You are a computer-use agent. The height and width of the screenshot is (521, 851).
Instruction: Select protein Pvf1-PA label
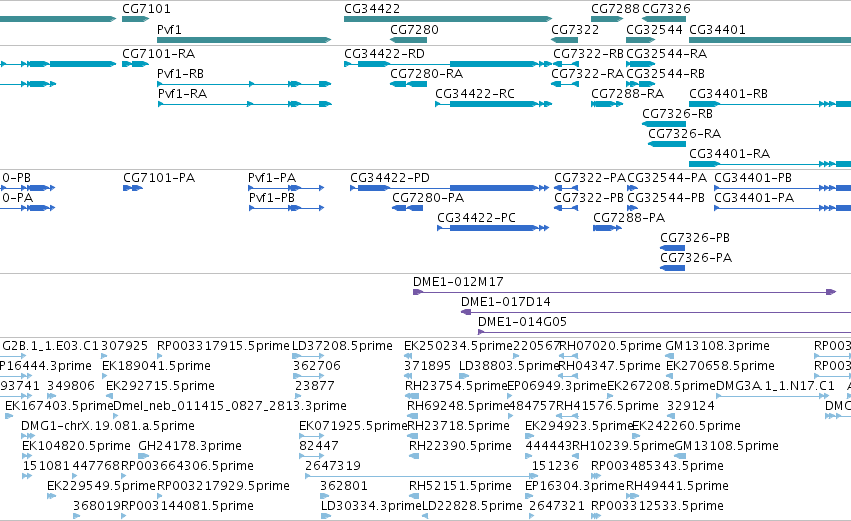tap(272, 178)
